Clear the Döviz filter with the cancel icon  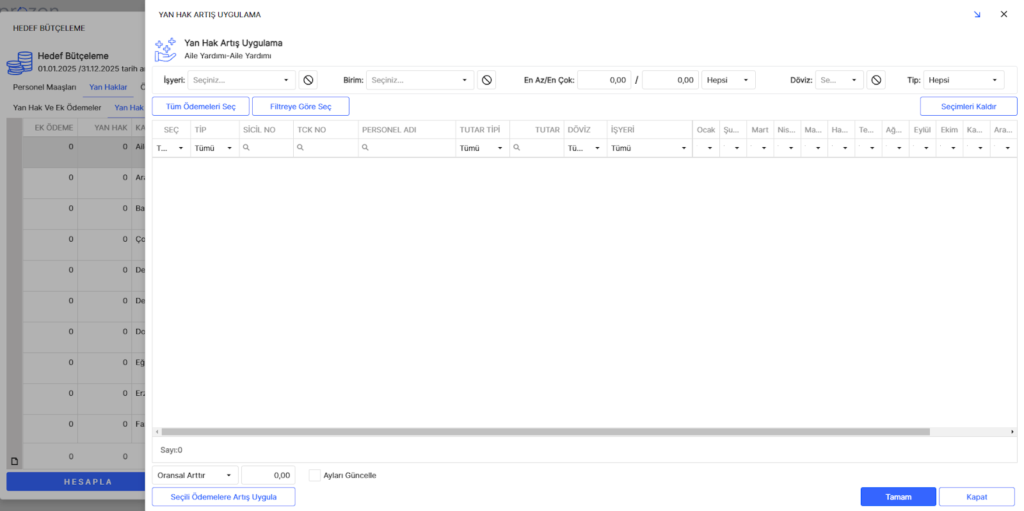pos(876,80)
